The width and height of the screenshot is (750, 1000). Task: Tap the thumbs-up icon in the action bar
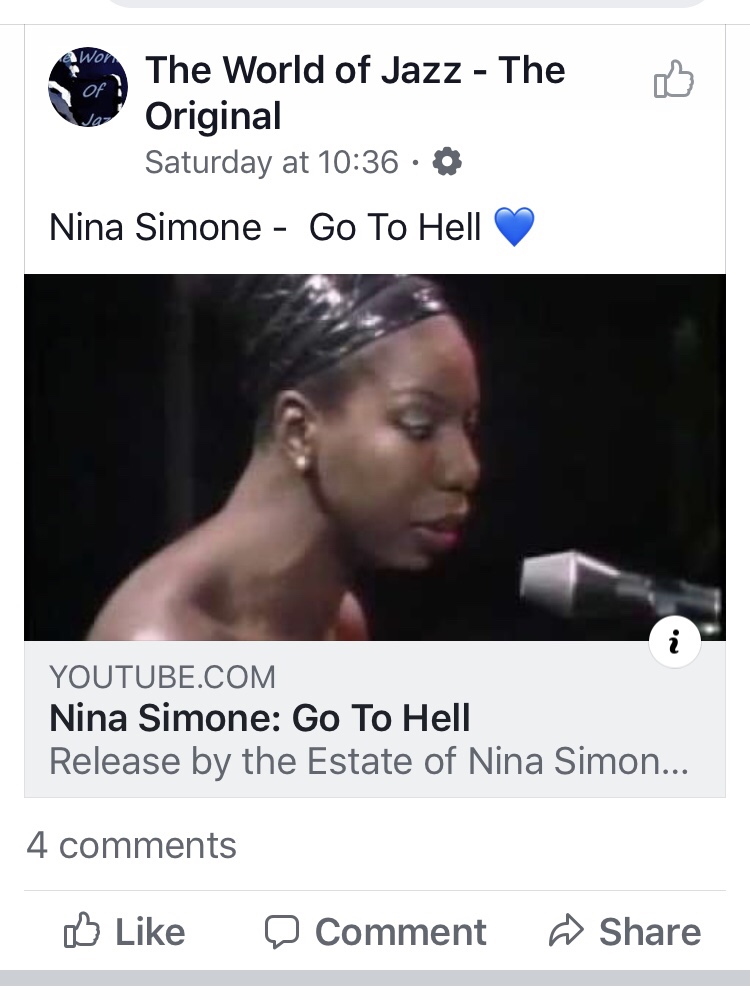click(82, 932)
